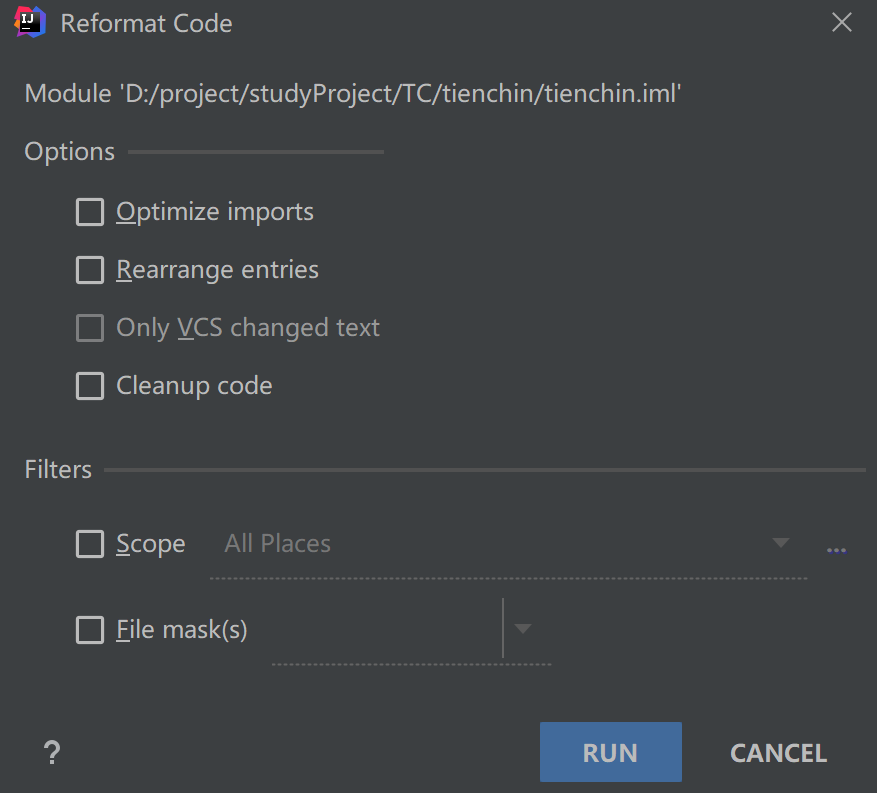The image size is (877, 793).
Task: Click the Options section header
Action: point(70,152)
